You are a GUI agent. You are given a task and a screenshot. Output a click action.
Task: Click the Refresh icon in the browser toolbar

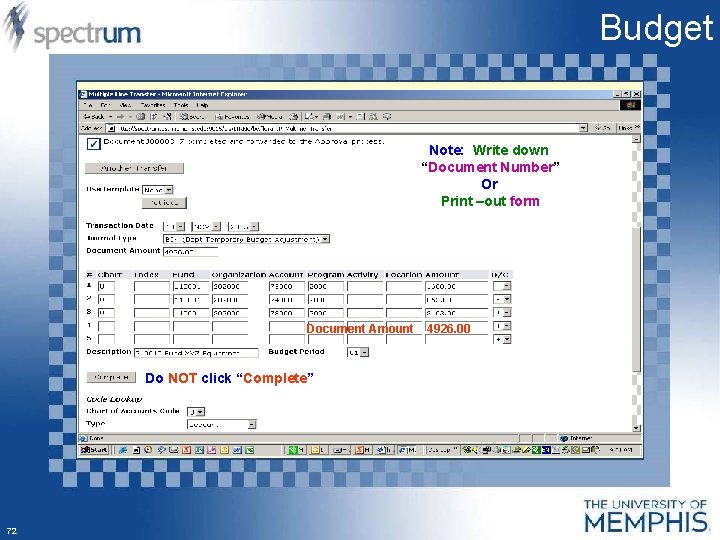pyautogui.click(x=154, y=117)
